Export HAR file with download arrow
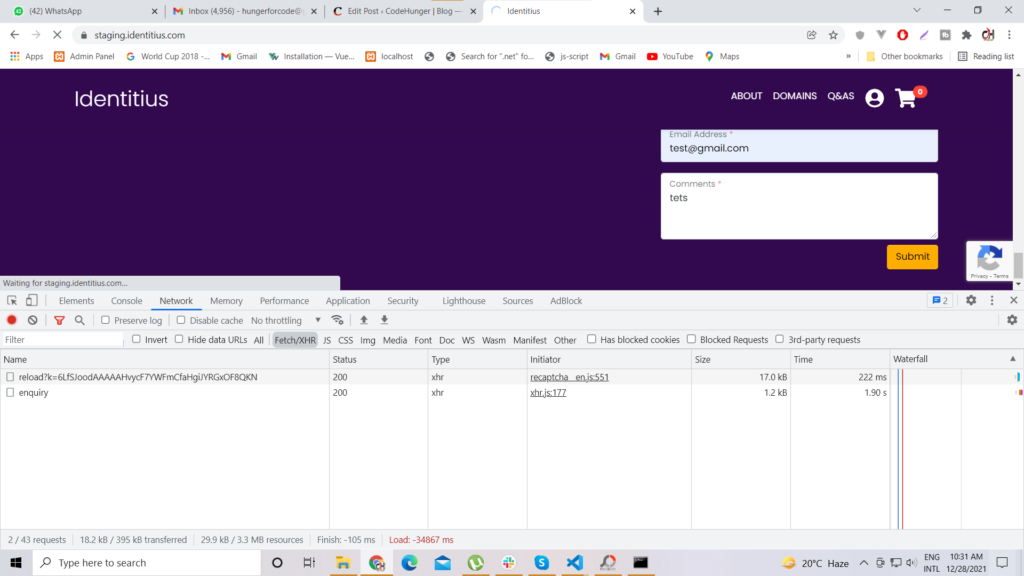1024x576 pixels. [x=385, y=320]
